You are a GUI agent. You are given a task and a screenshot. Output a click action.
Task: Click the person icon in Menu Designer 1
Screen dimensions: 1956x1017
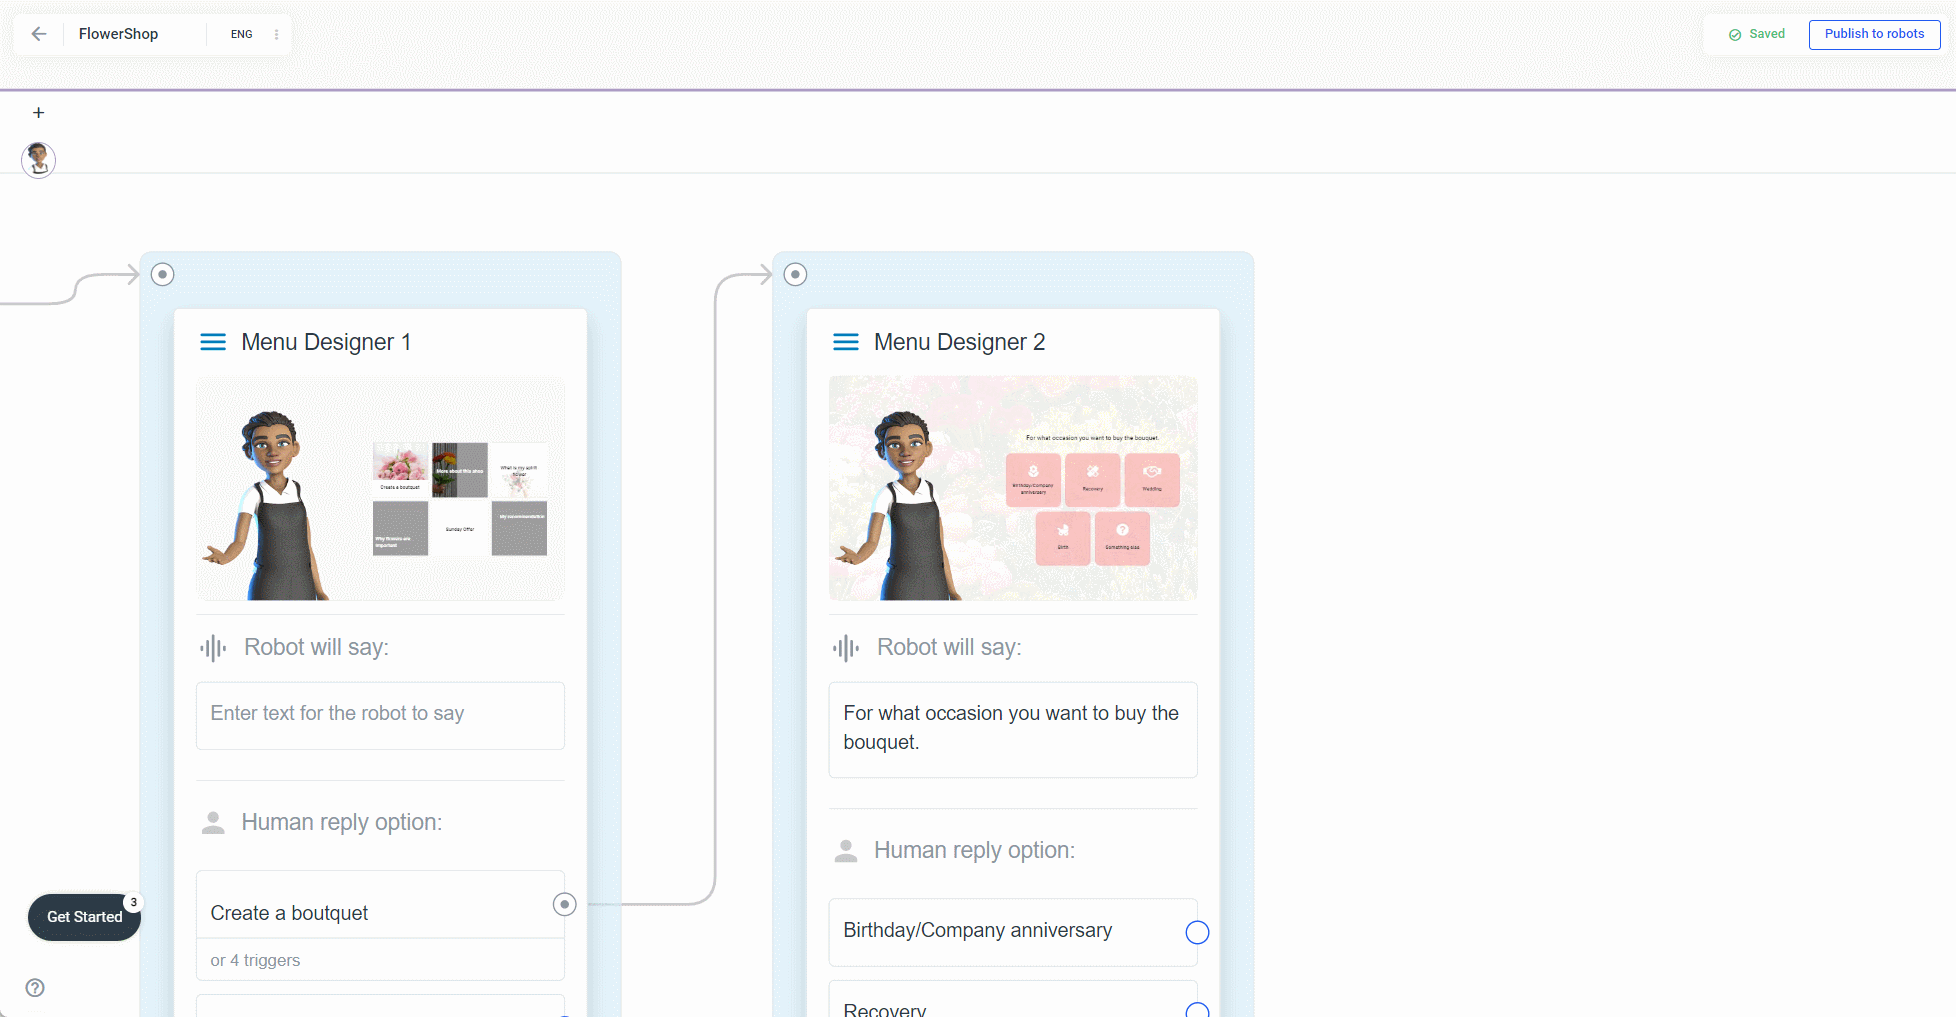[x=213, y=823]
